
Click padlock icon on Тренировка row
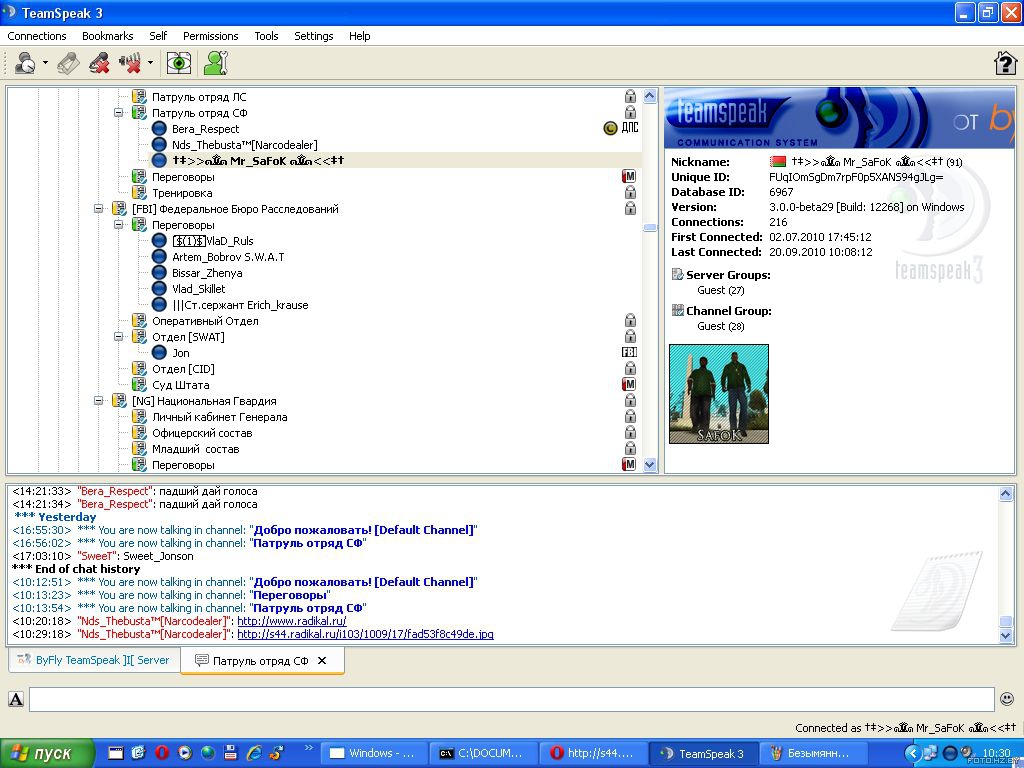pyautogui.click(x=630, y=193)
